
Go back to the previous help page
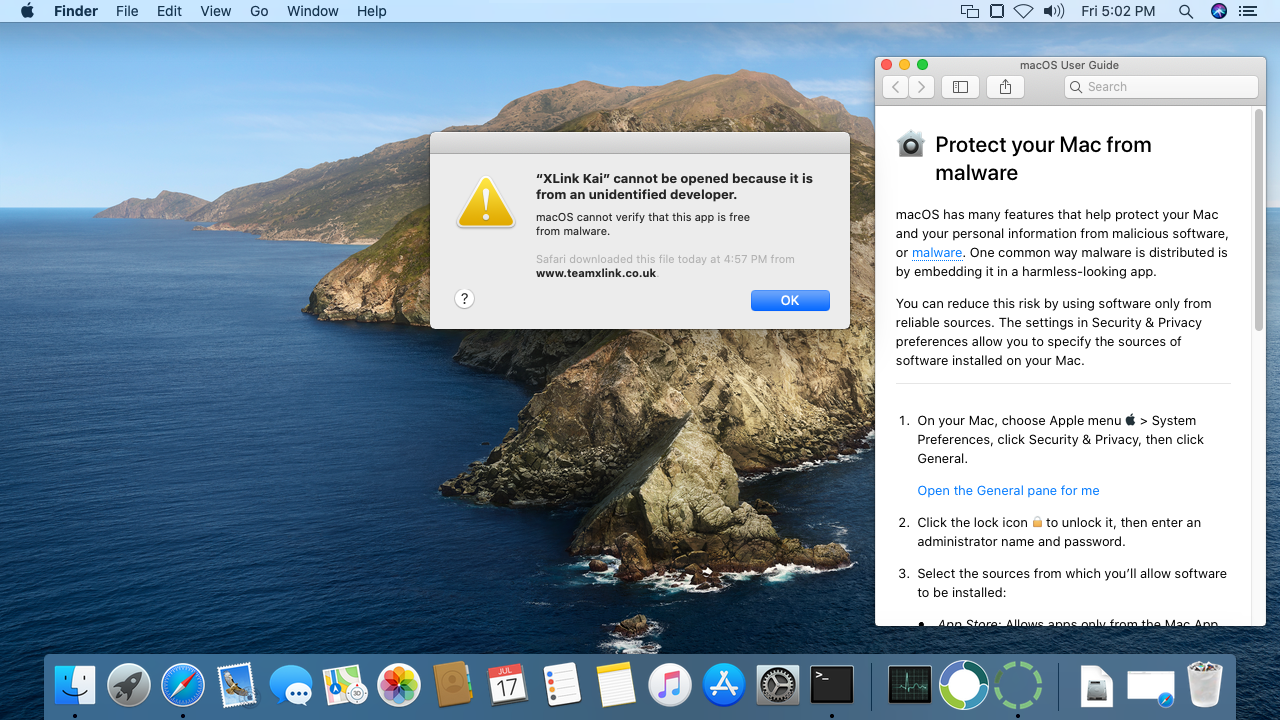896,87
